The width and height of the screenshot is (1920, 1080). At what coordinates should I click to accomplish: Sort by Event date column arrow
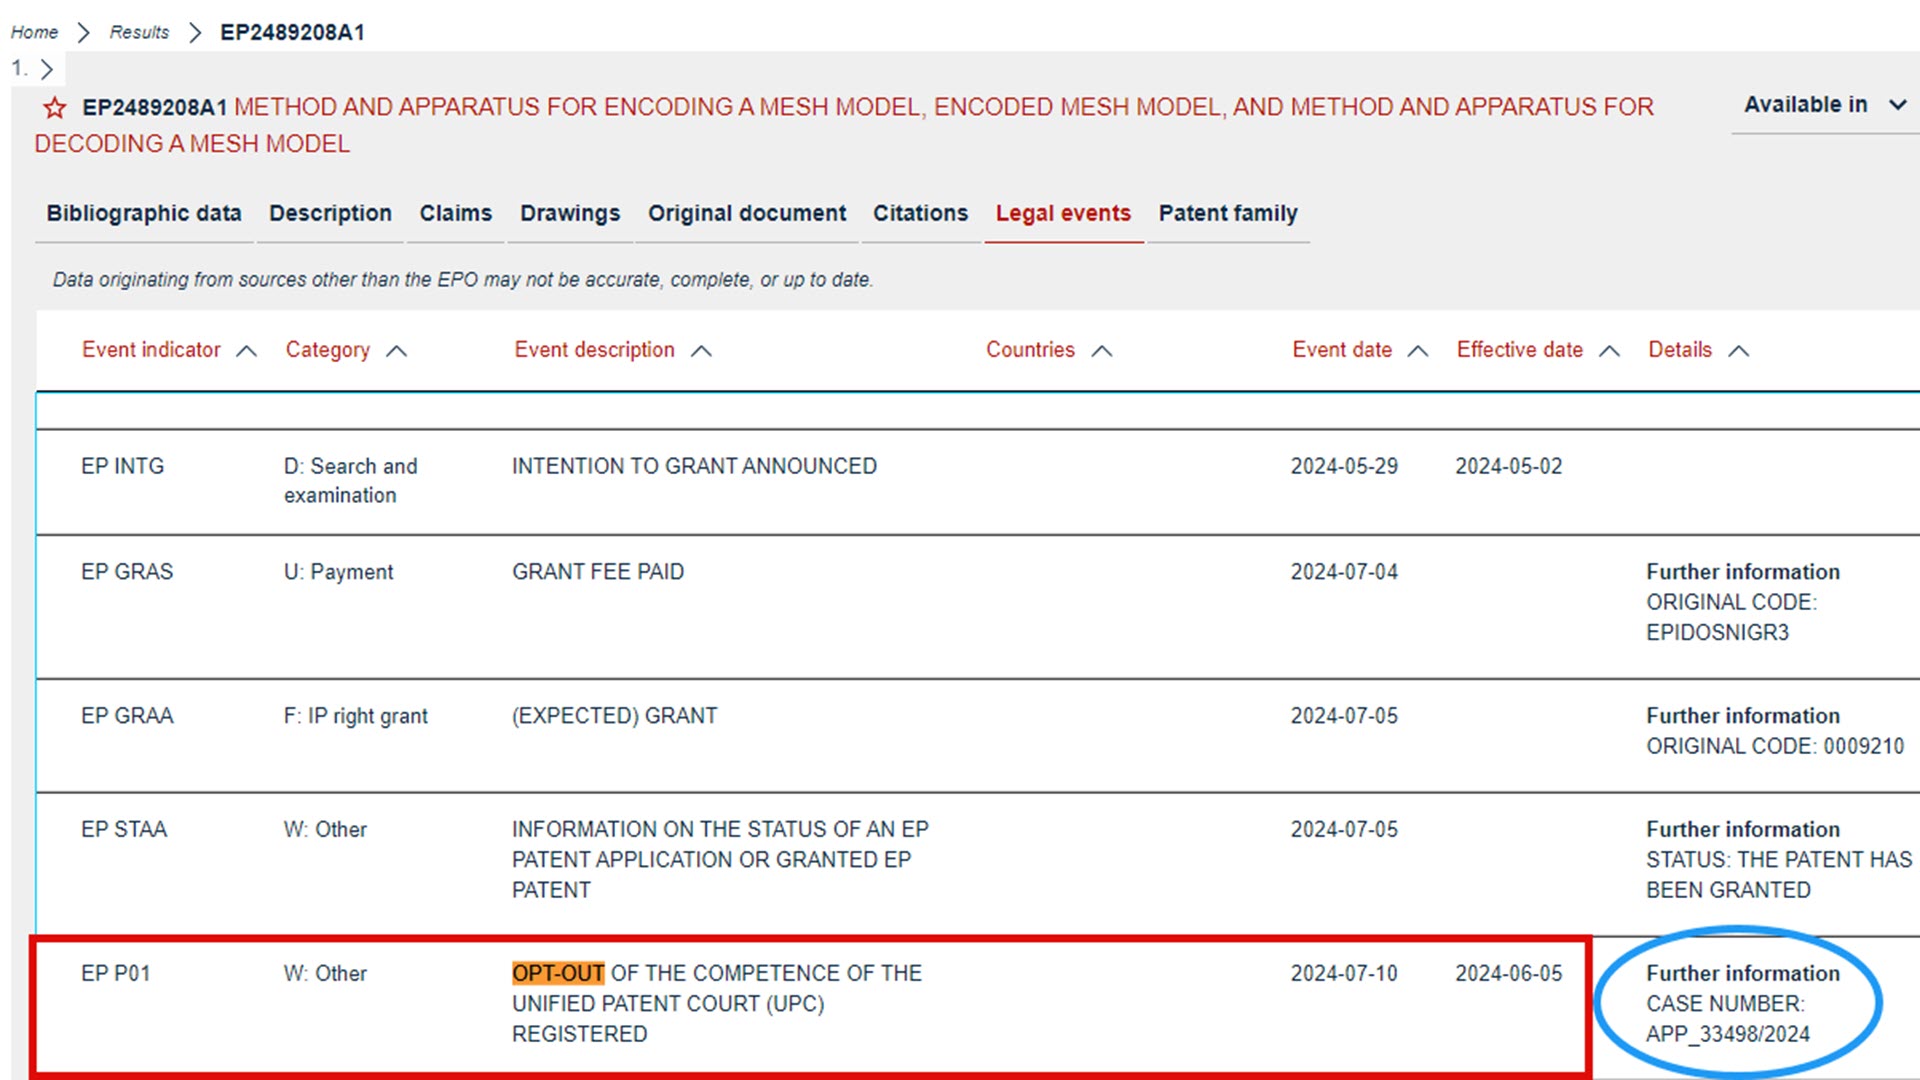[x=1417, y=351]
